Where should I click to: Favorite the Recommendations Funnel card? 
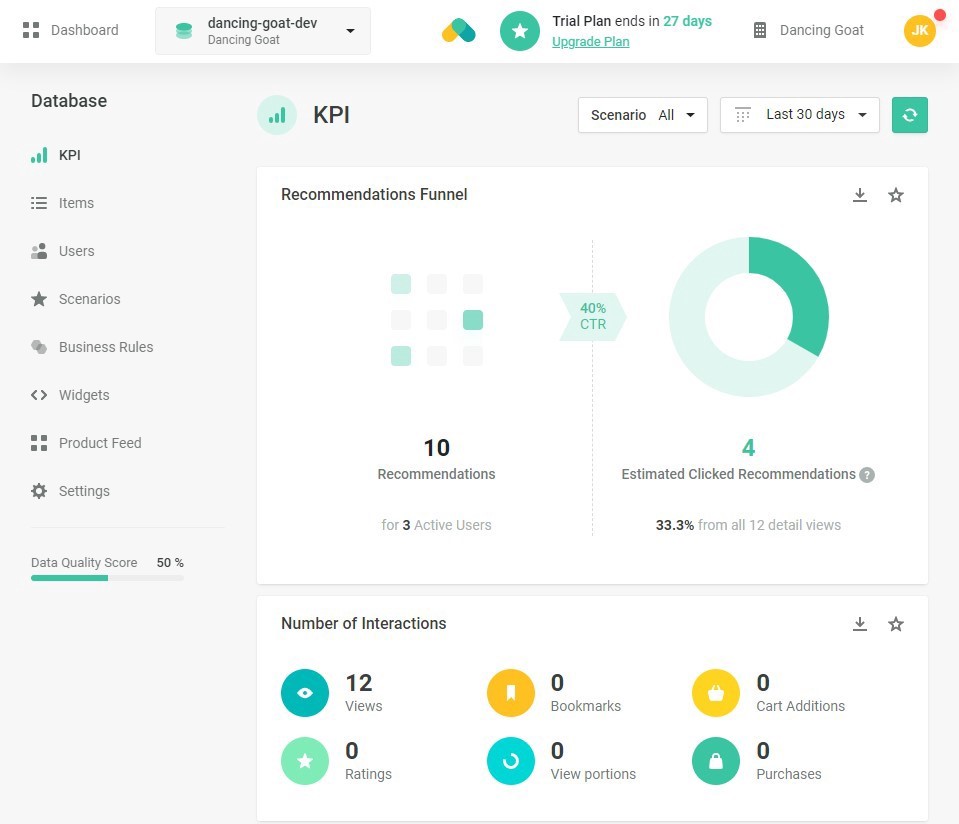(x=896, y=195)
